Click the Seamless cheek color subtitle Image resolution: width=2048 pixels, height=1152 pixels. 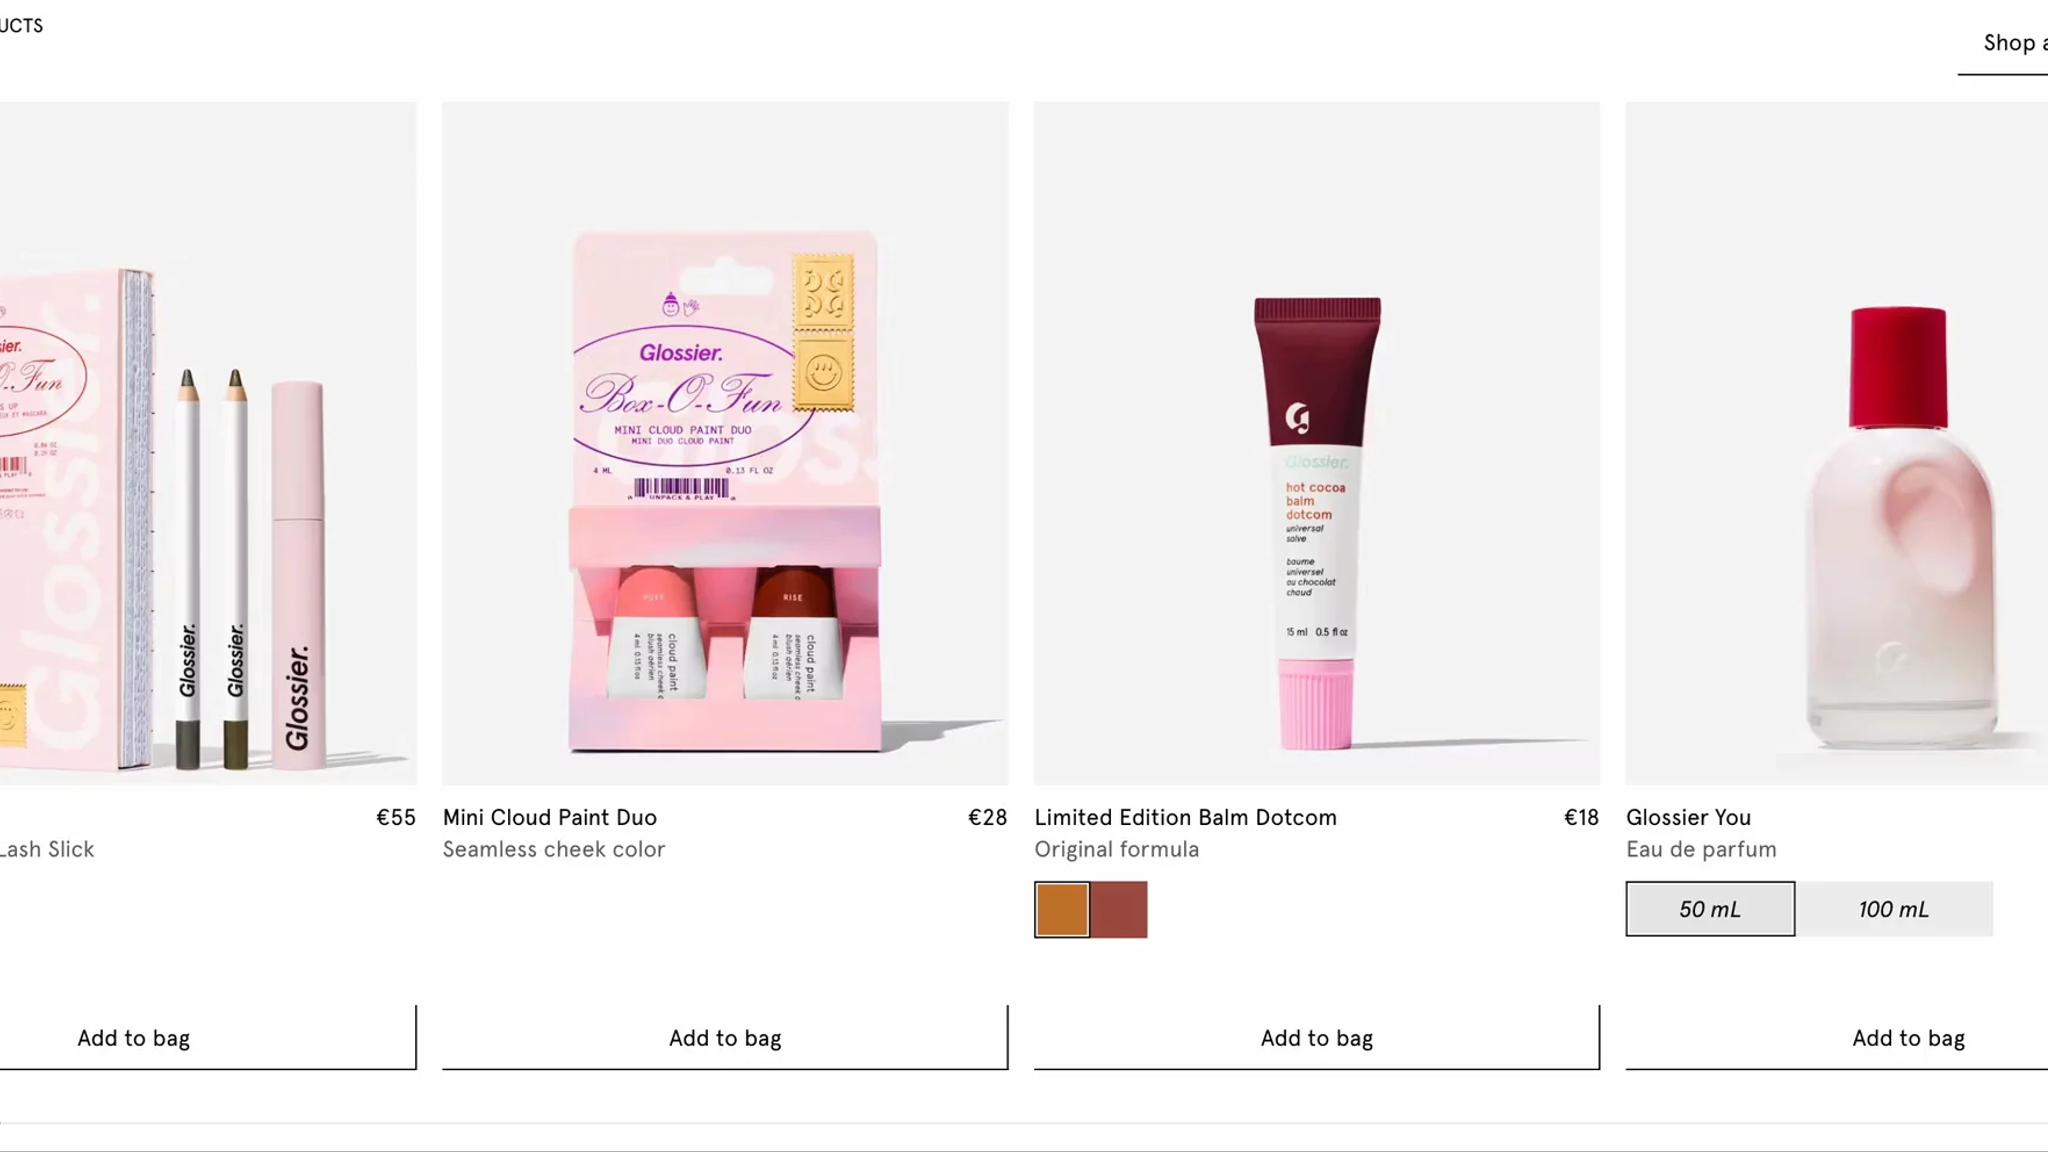(x=554, y=849)
